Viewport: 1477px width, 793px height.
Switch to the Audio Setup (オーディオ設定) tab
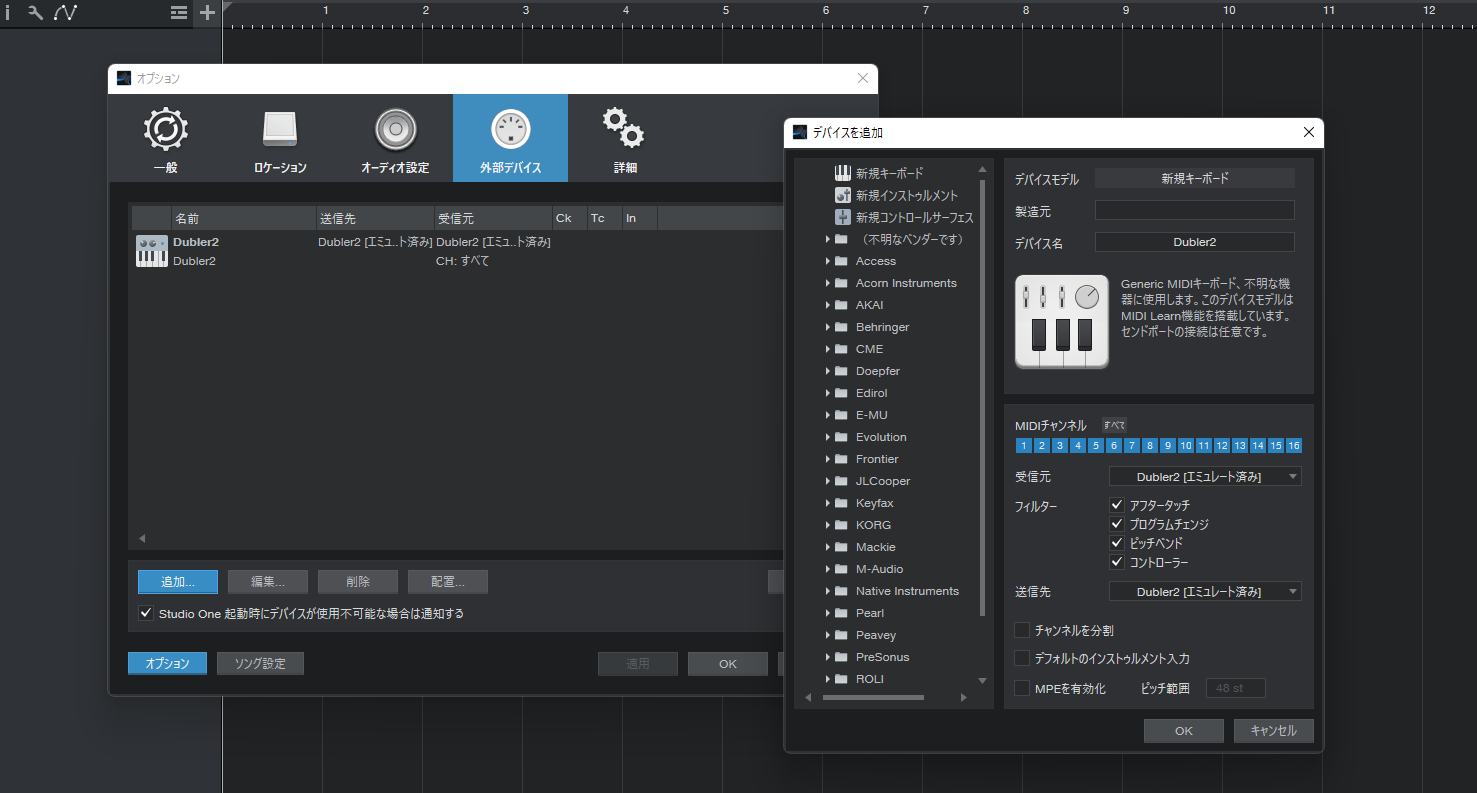click(x=395, y=138)
